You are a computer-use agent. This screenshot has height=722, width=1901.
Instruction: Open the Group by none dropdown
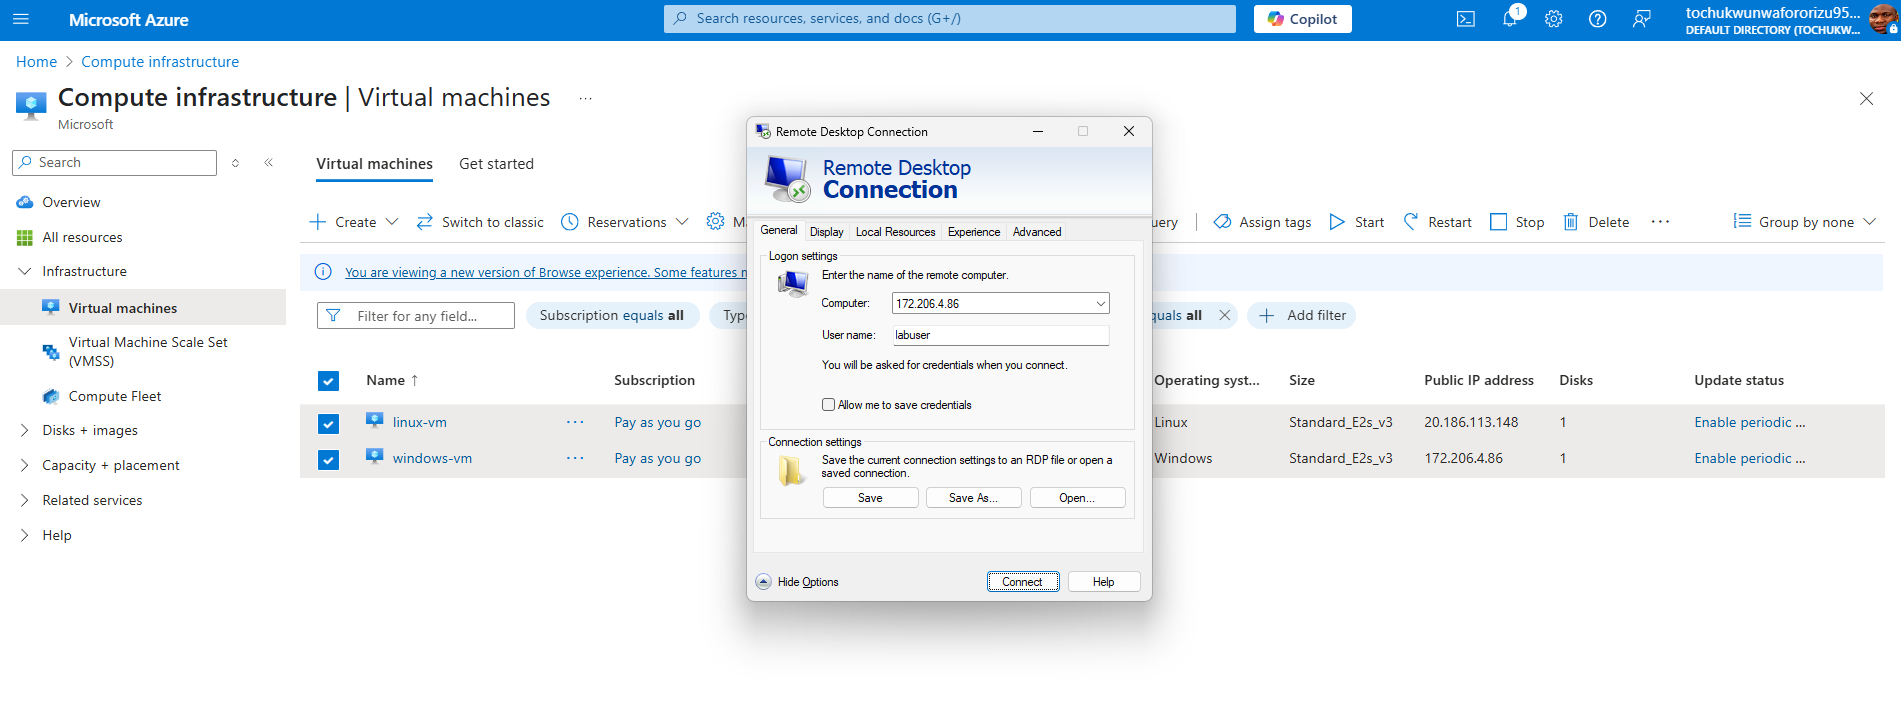pos(1805,222)
